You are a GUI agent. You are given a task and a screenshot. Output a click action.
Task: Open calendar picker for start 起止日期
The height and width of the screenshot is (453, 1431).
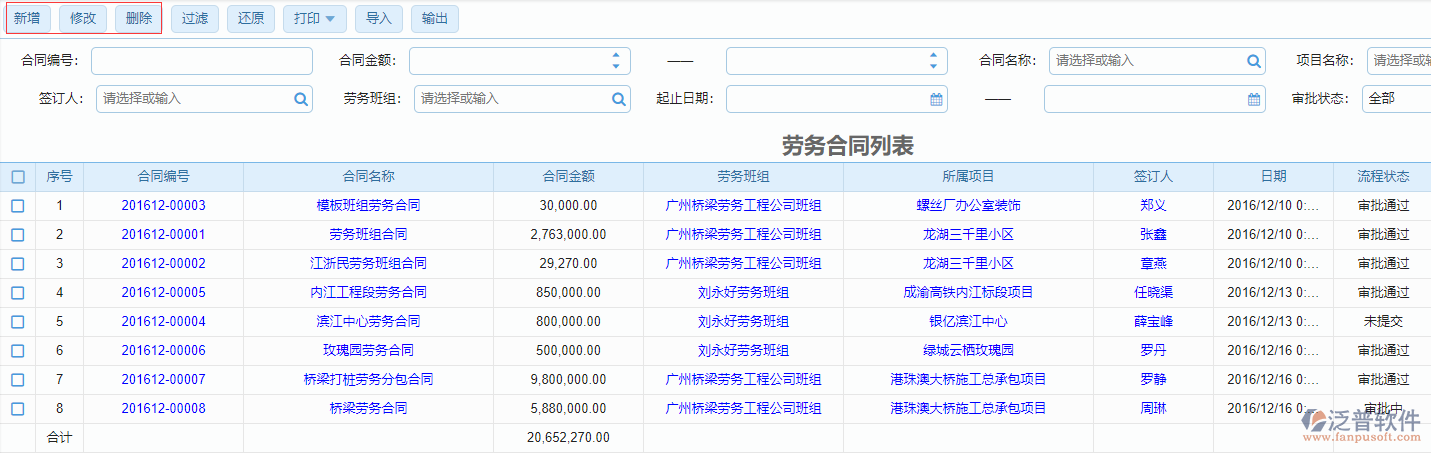point(936,99)
